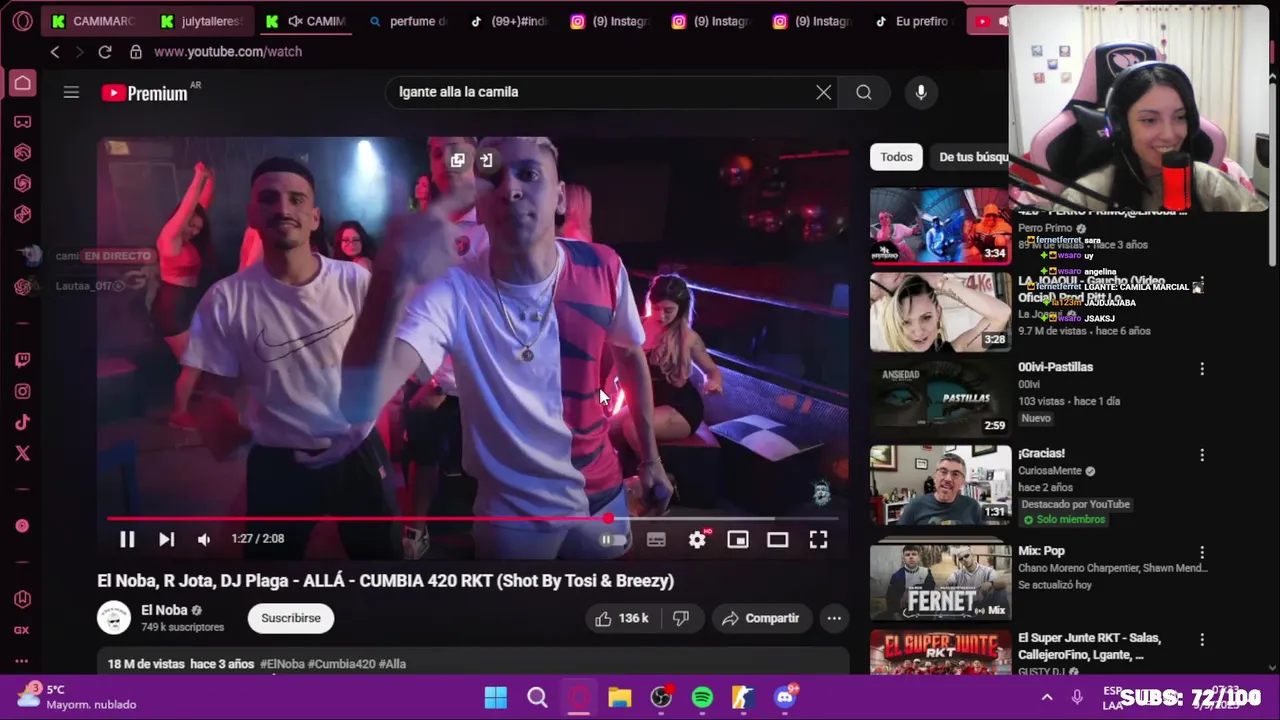Screen dimensions: 1280x720
Task: Click the #ElNoba hashtag
Action: 282,664
